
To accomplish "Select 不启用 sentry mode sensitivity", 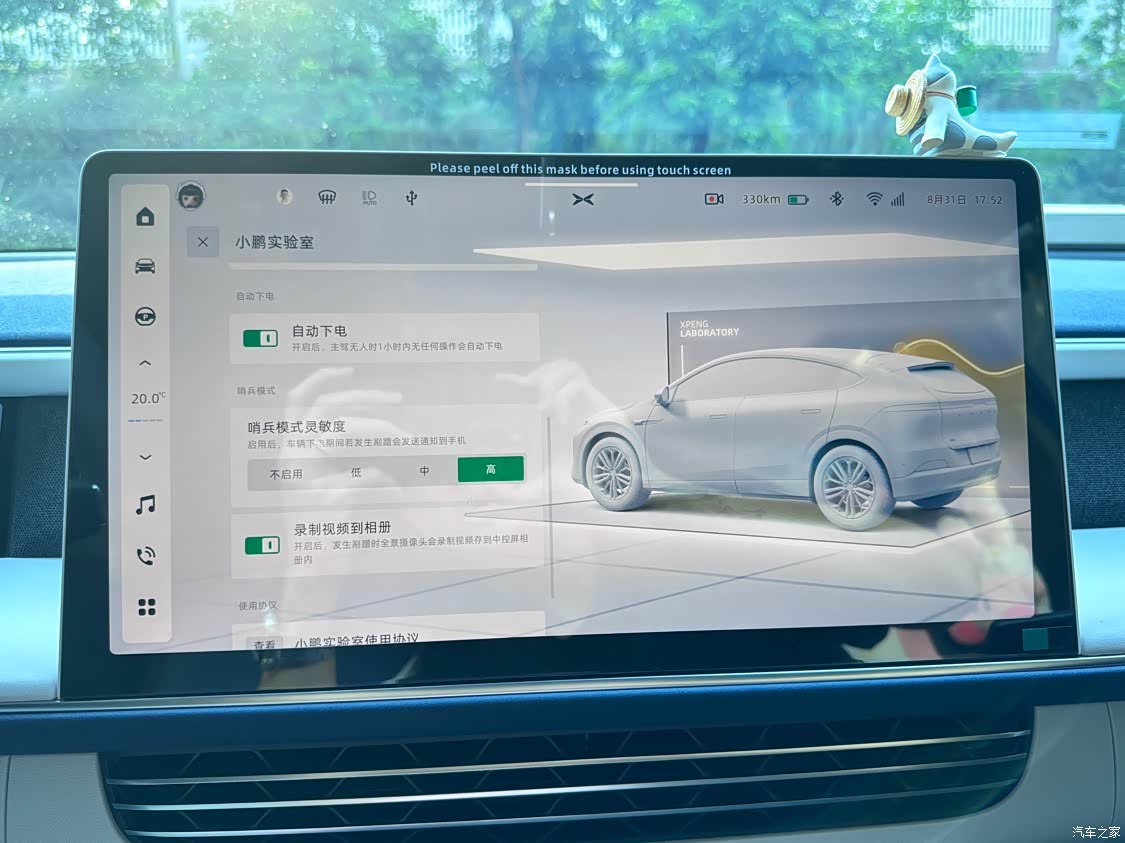I will click(286, 473).
